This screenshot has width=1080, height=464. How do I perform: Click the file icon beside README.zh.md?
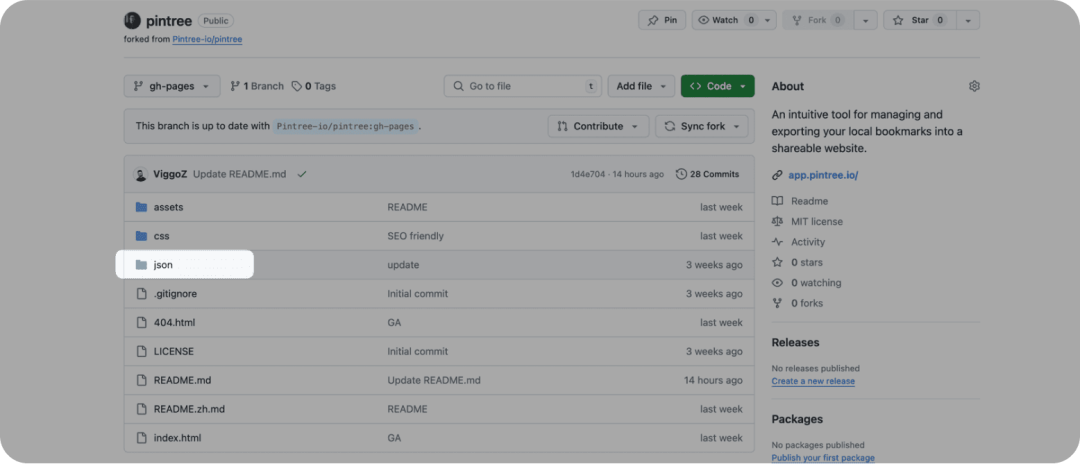click(x=141, y=410)
